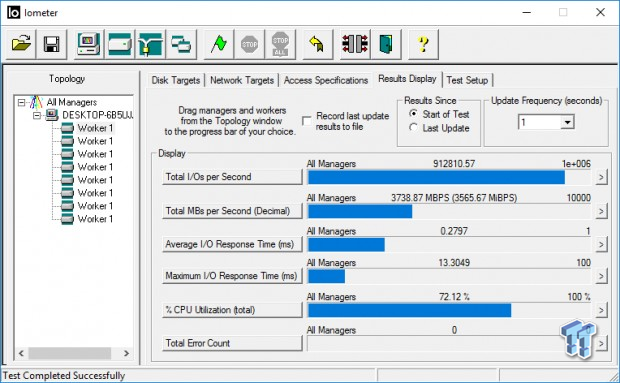Collapse the DESKTOP-6B5UJJ manager node
The width and height of the screenshot is (620, 383).
tap(37, 115)
